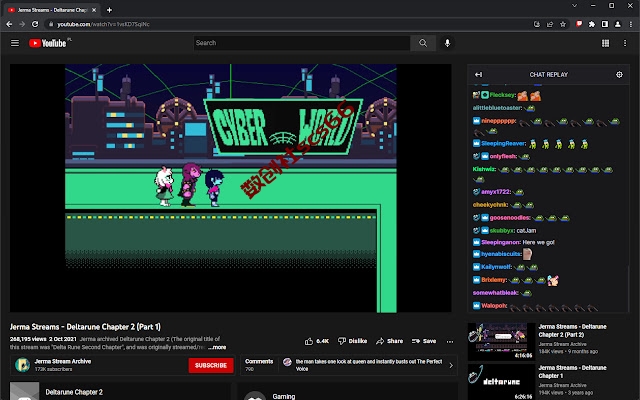Click chat username Fleckeey

[502, 95]
